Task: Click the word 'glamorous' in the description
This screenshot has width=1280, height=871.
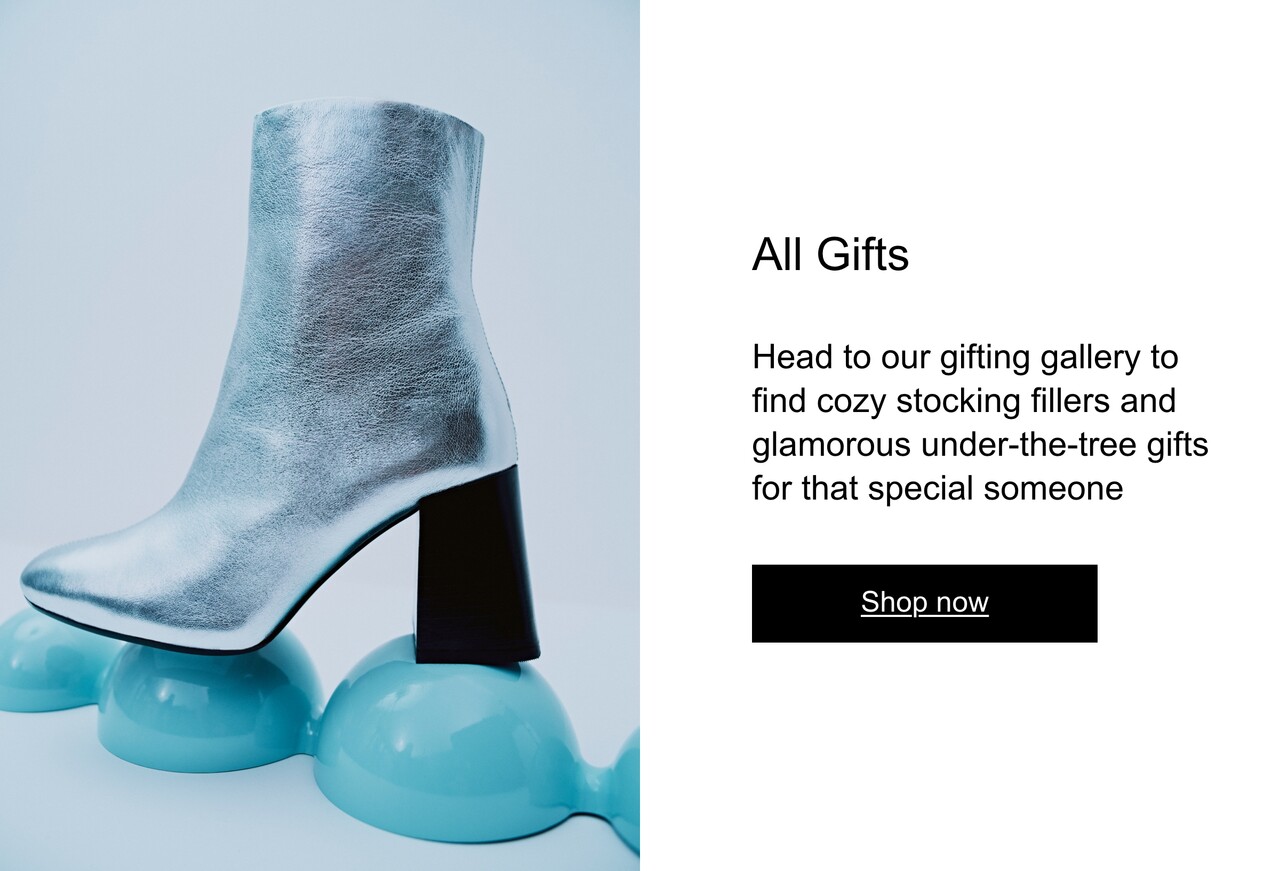Action: point(832,445)
